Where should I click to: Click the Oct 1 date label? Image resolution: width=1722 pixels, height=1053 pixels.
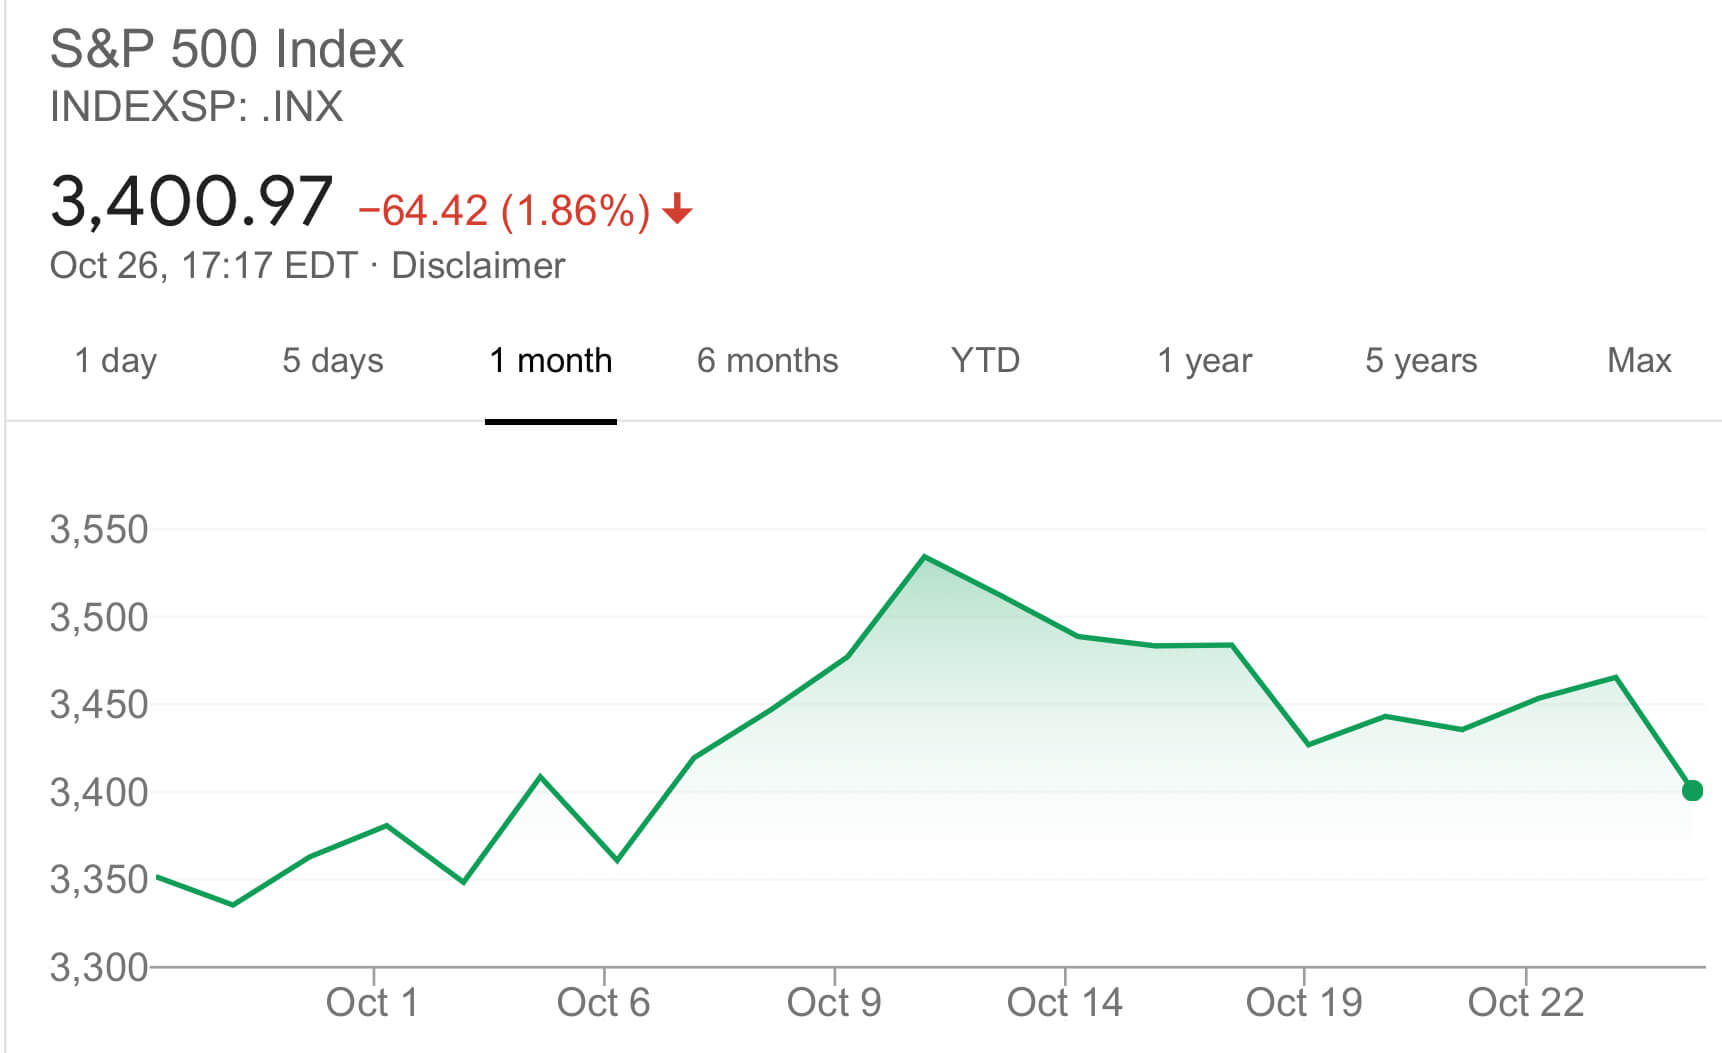[x=372, y=1002]
